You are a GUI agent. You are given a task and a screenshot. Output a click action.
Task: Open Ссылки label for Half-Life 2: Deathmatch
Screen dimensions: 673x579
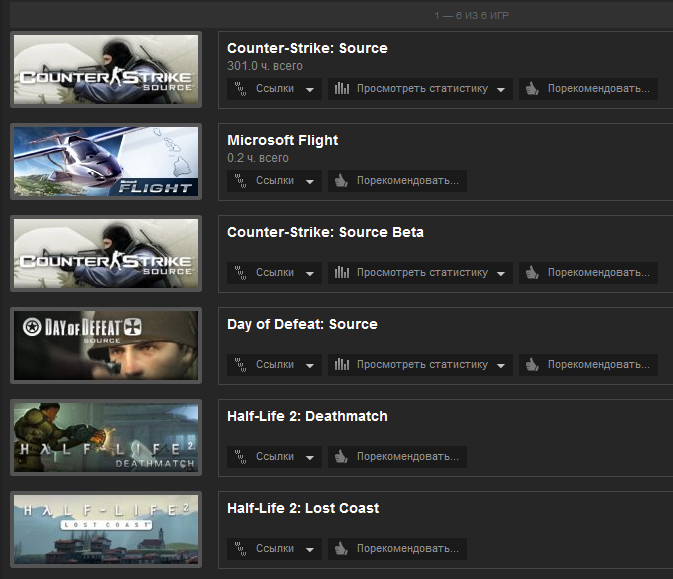coord(275,456)
